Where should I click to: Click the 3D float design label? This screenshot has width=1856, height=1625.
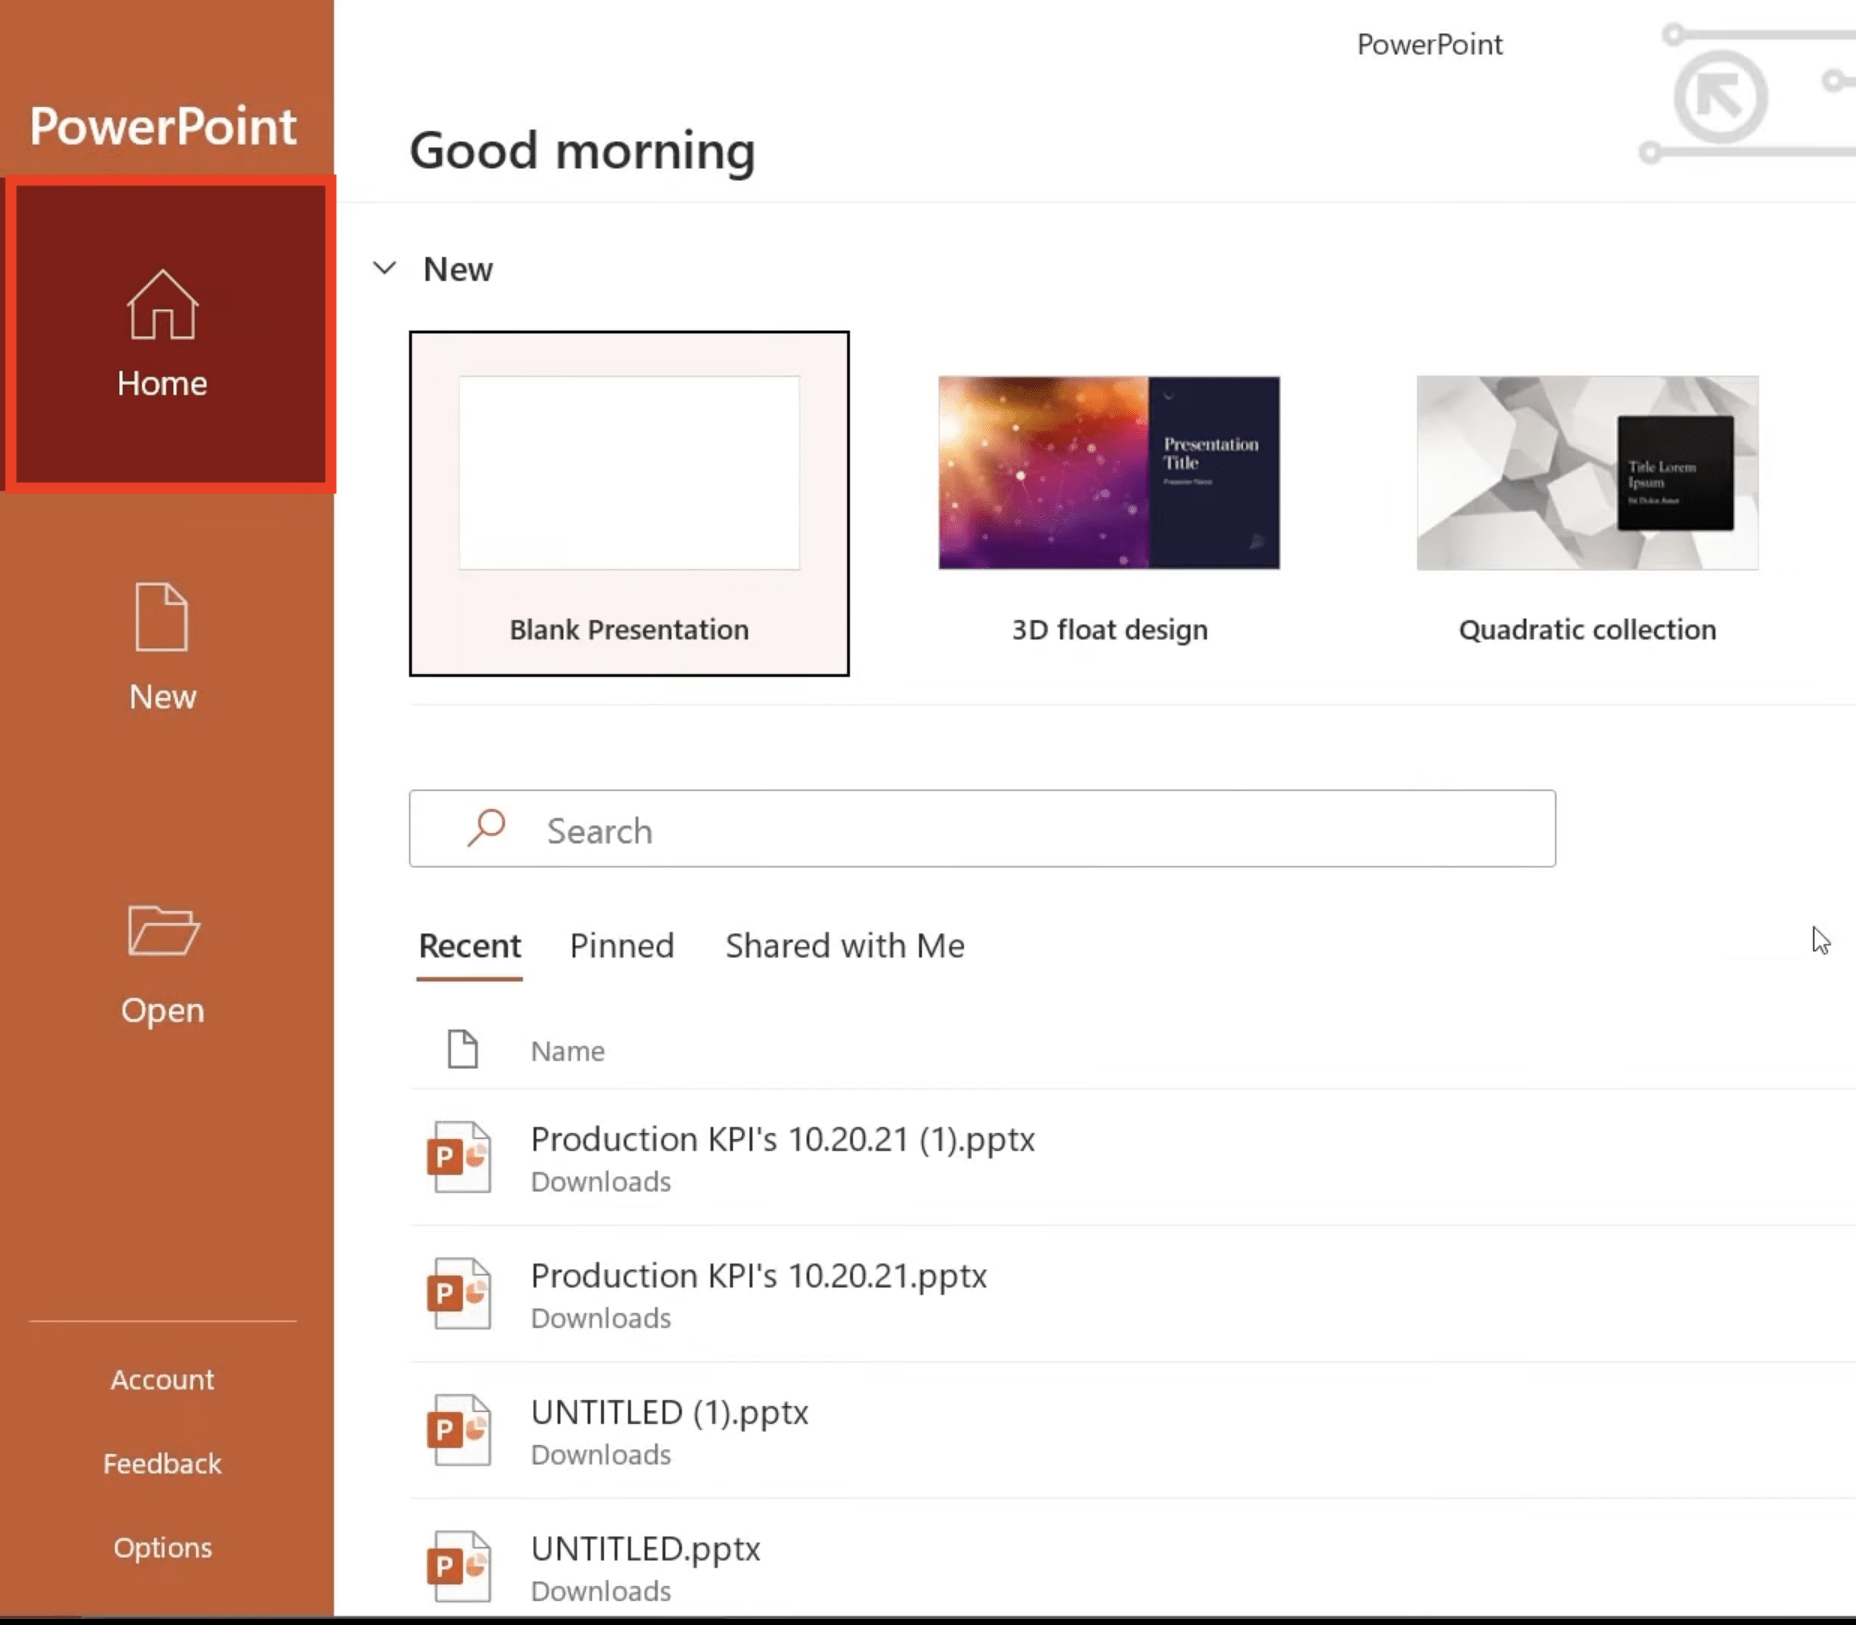click(x=1110, y=629)
